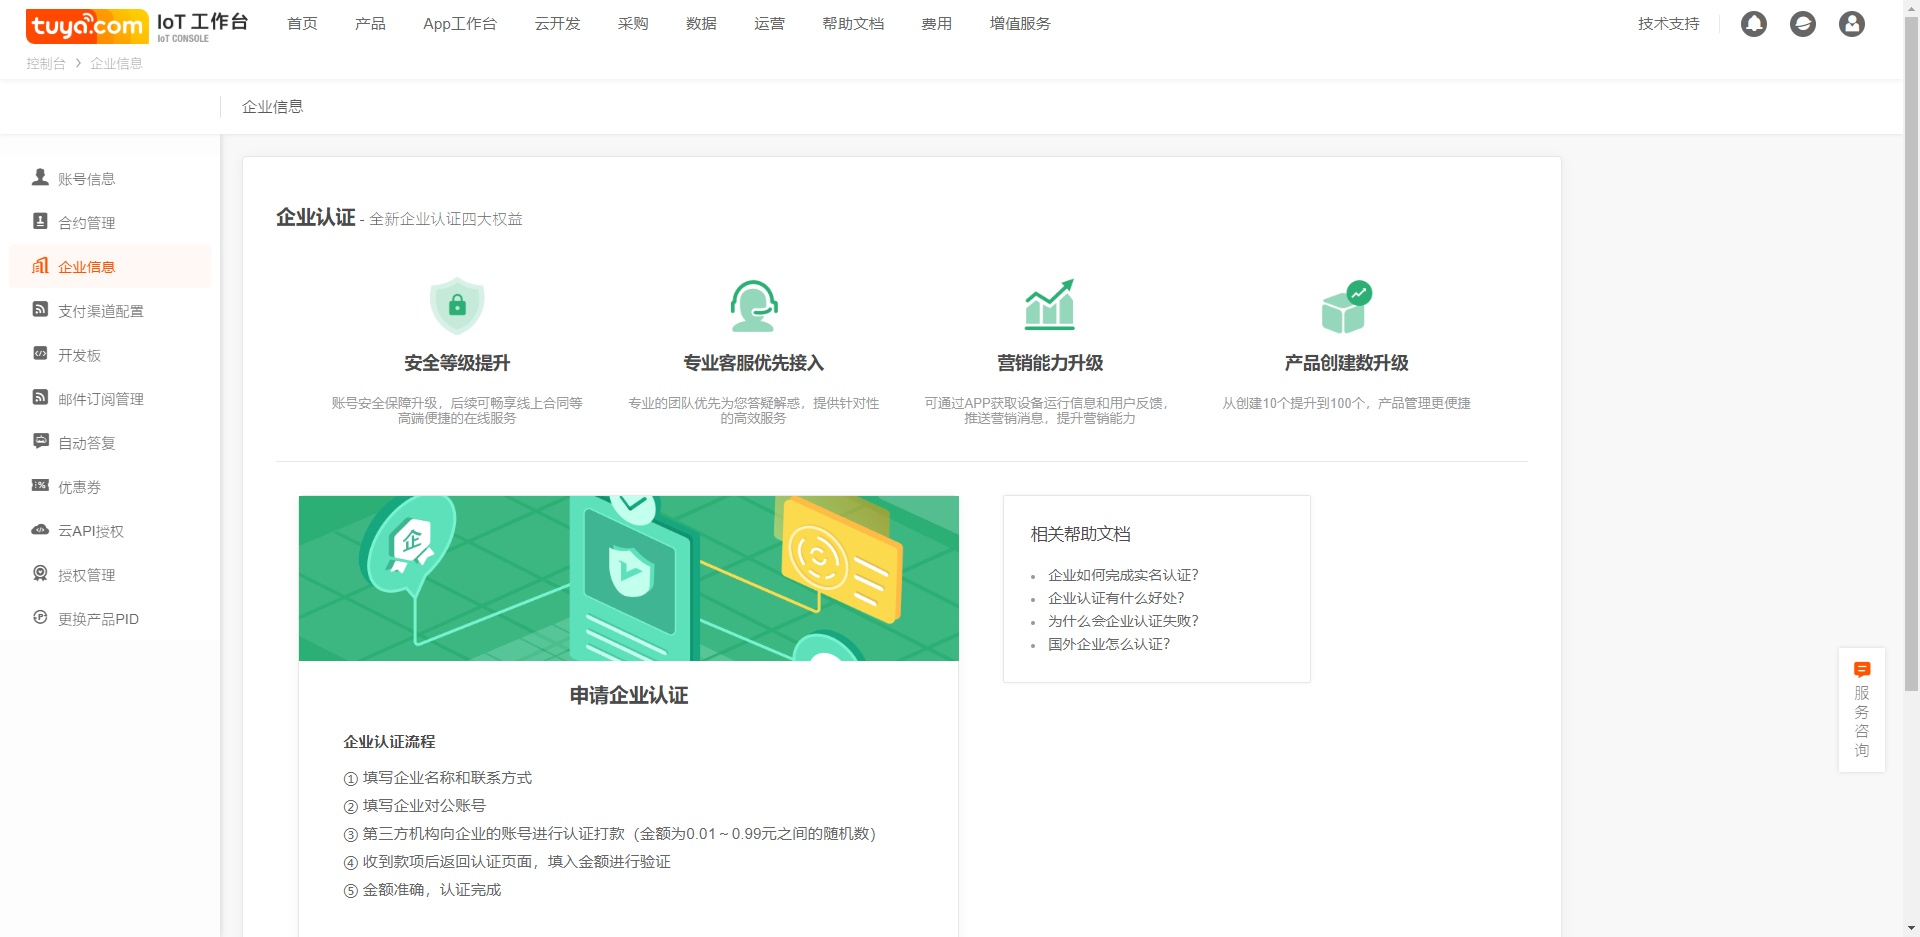Image resolution: width=1920 pixels, height=937 pixels.
Task: Open the user account avatar icon
Action: click(1851, 24)
